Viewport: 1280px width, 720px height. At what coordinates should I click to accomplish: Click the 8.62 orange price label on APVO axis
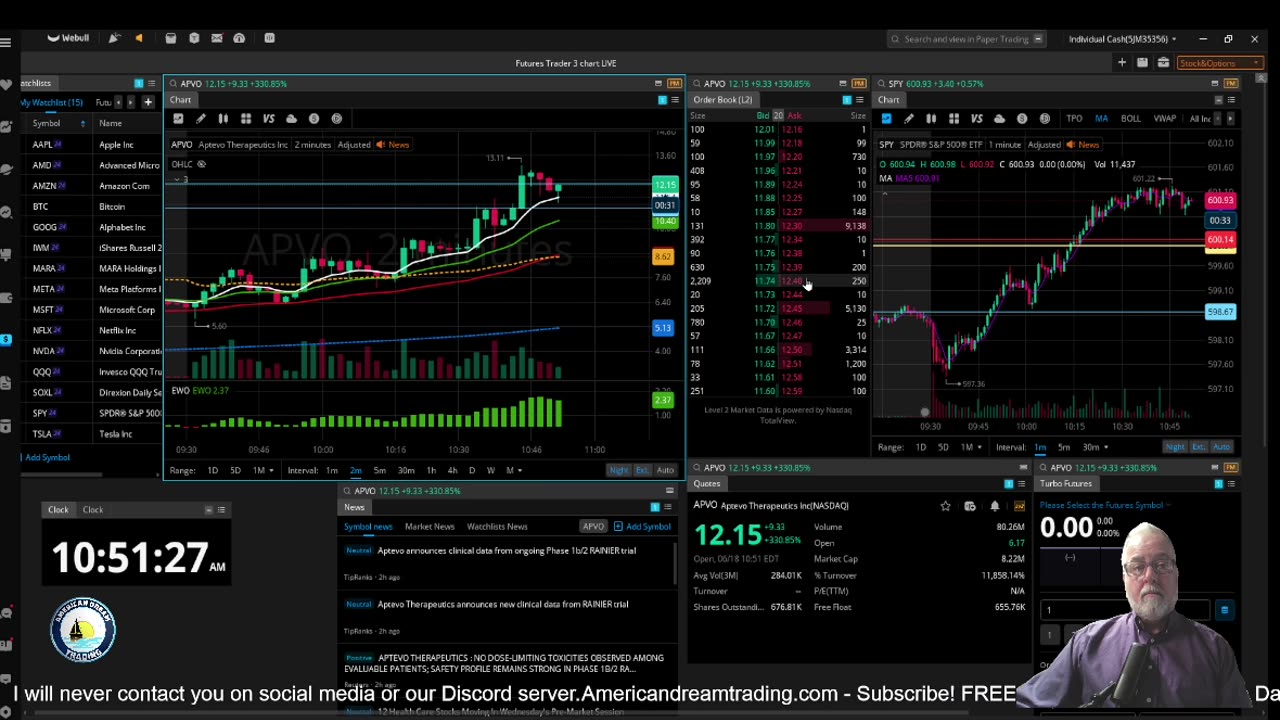pos(663,257)
